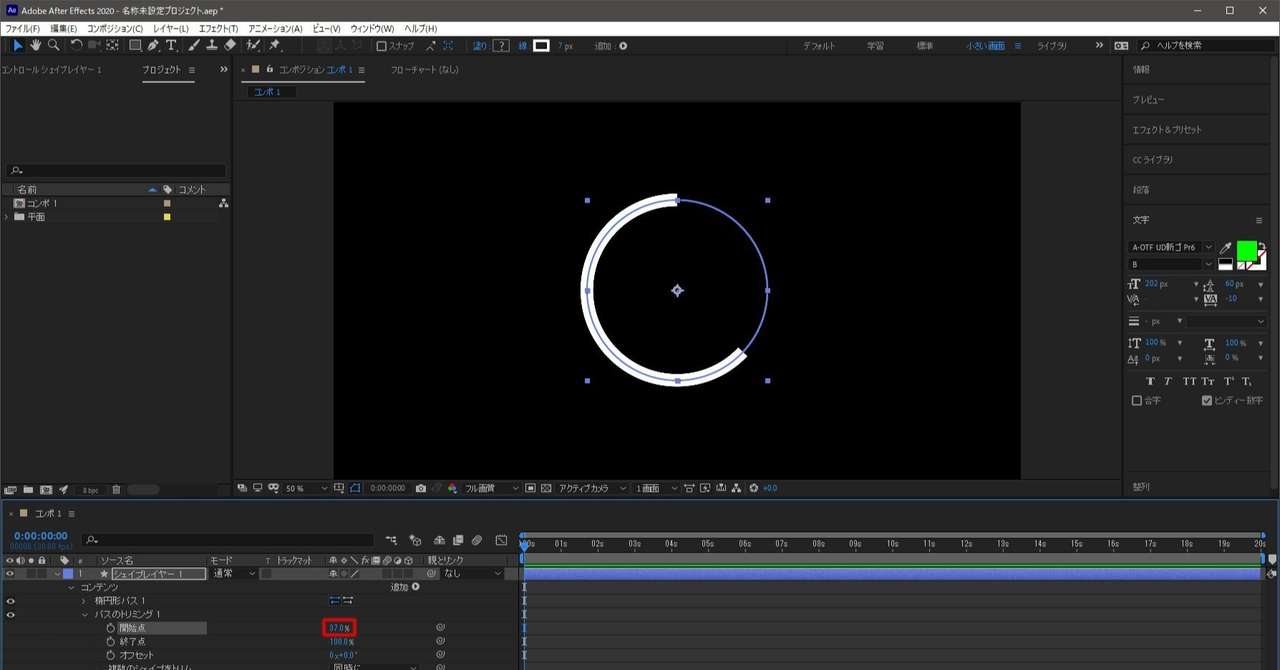The height and width of the screenshot is (670, 1280).
Task: Open the 50% magnification dropdown
Action: (x=306, y=488)
